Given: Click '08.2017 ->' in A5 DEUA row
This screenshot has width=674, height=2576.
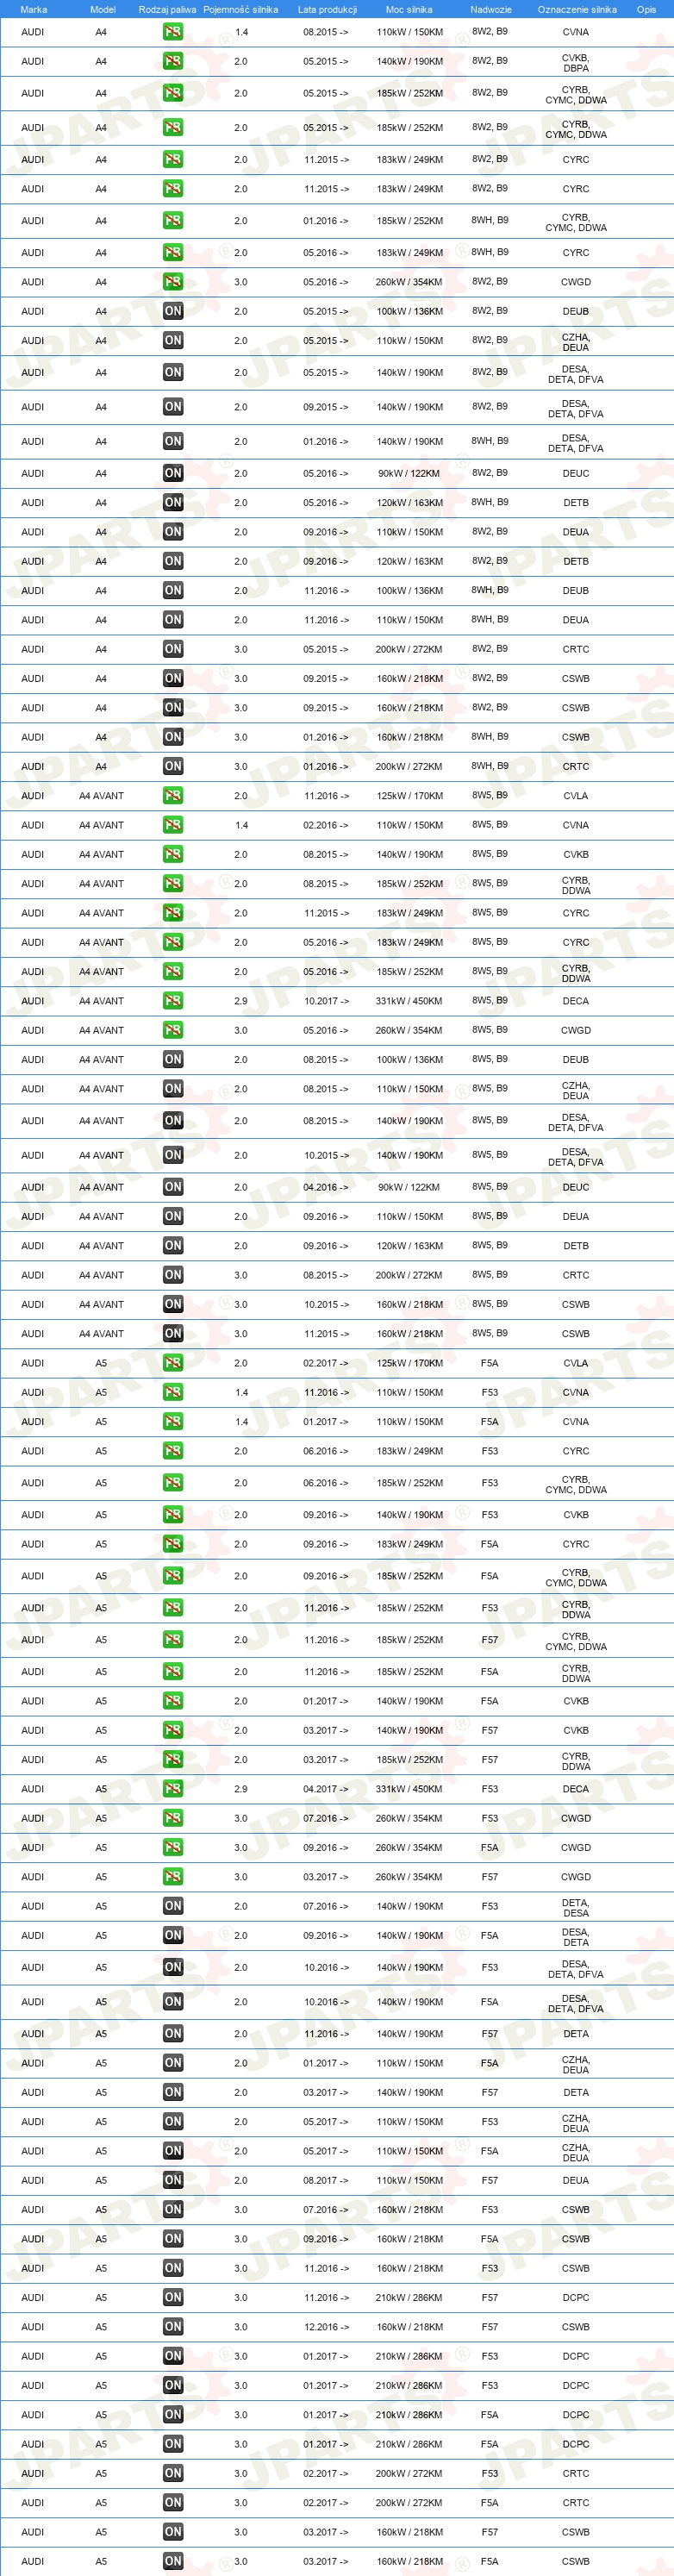Looking at the screenshot, I should point(327,2180).
